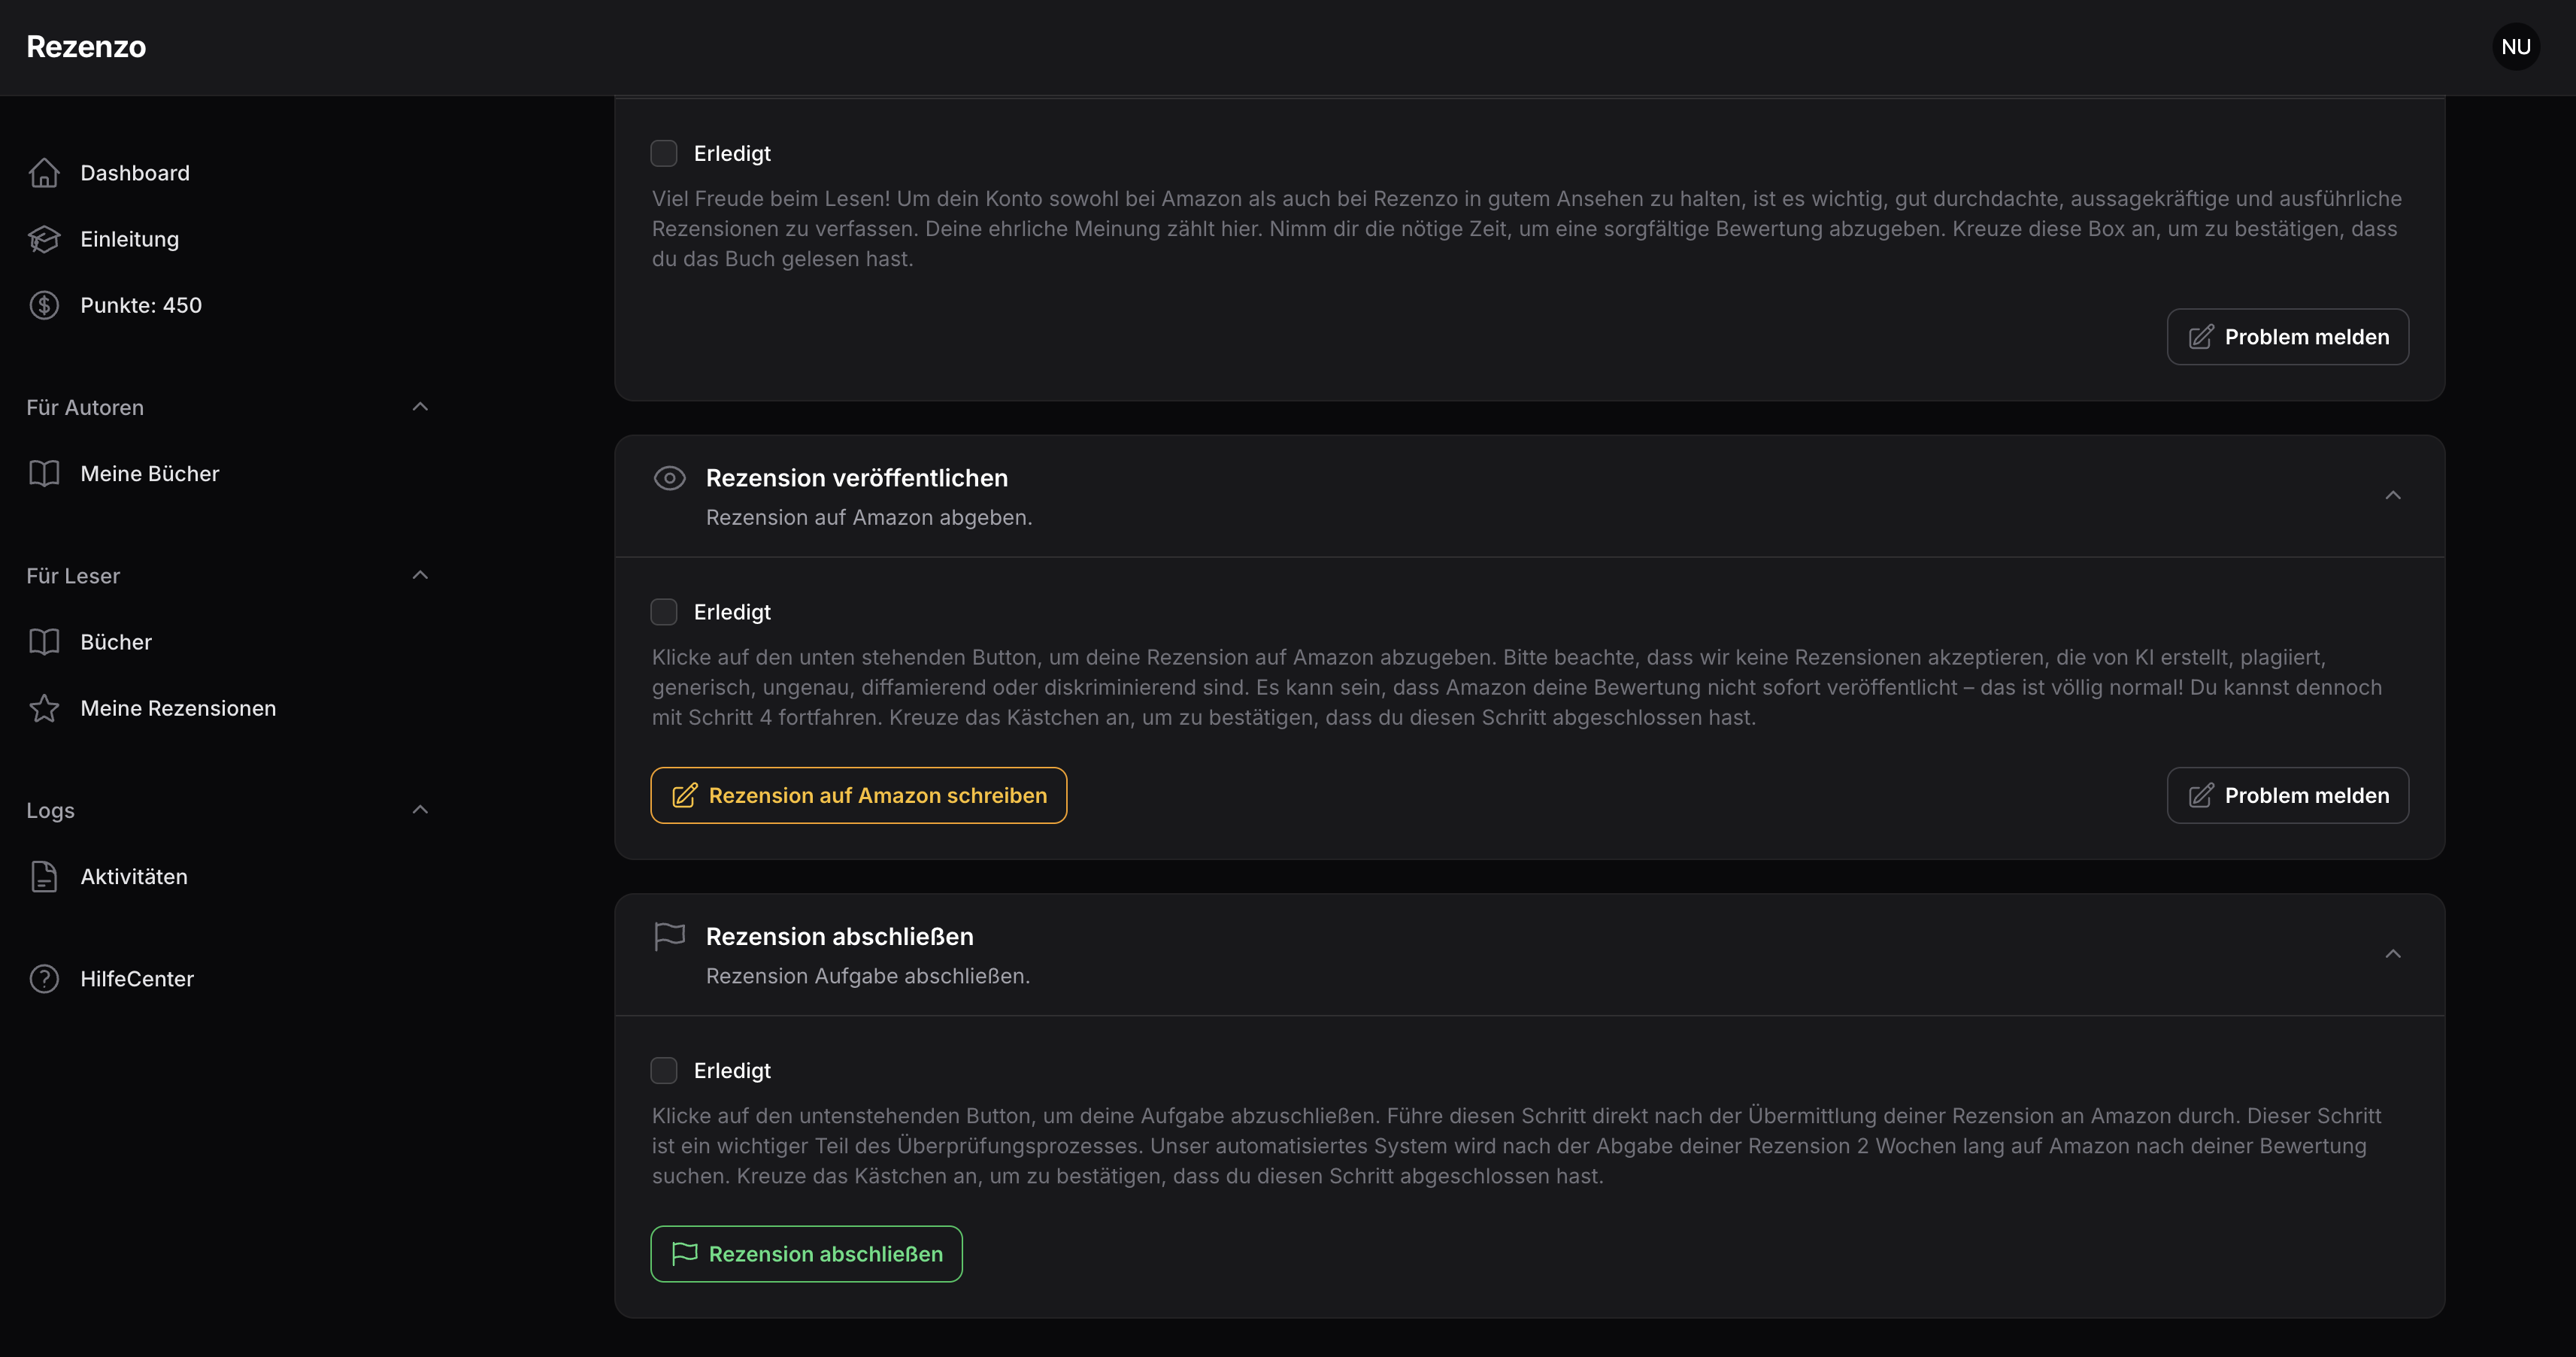Click Problem melden in Rezension veröffentlichen card
2576x1357 pixels.
tap(2288, 796)
